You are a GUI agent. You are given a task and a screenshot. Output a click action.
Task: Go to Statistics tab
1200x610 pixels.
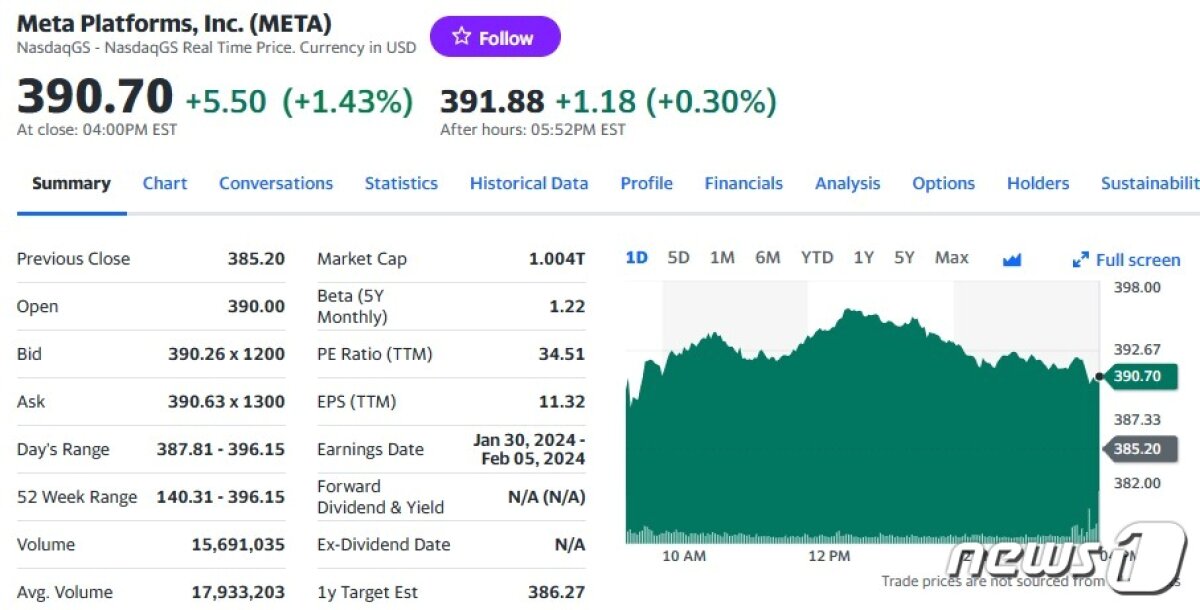pos(401,183)
